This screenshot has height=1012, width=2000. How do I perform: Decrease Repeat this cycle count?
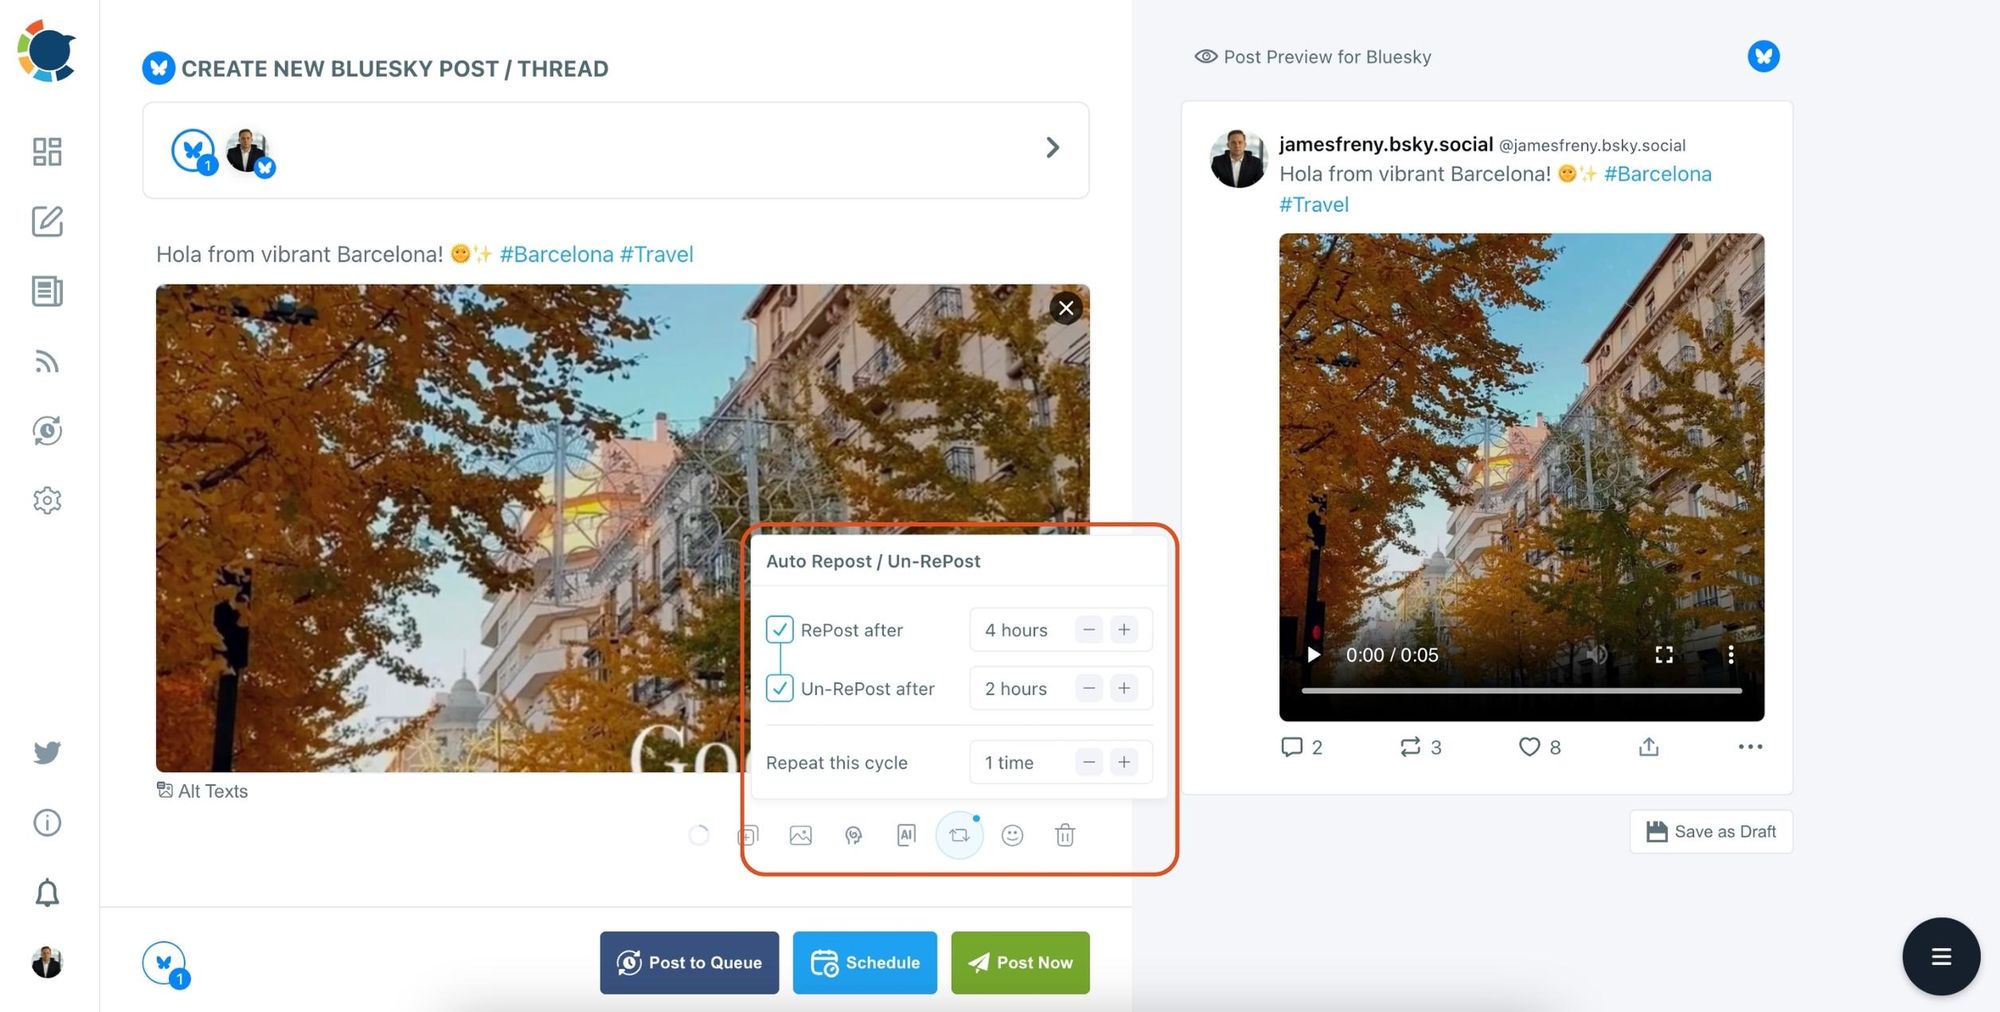1089,762
